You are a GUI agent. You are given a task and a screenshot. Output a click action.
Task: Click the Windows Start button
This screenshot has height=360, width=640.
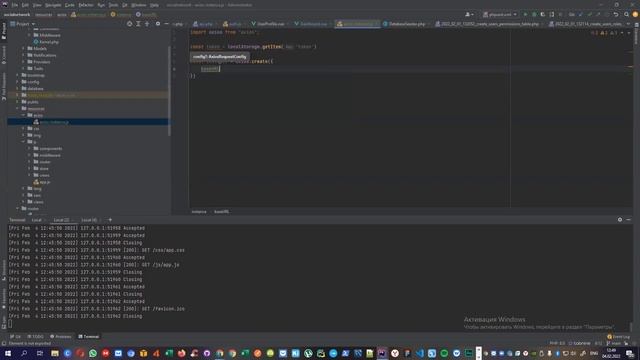pos(8,353)
